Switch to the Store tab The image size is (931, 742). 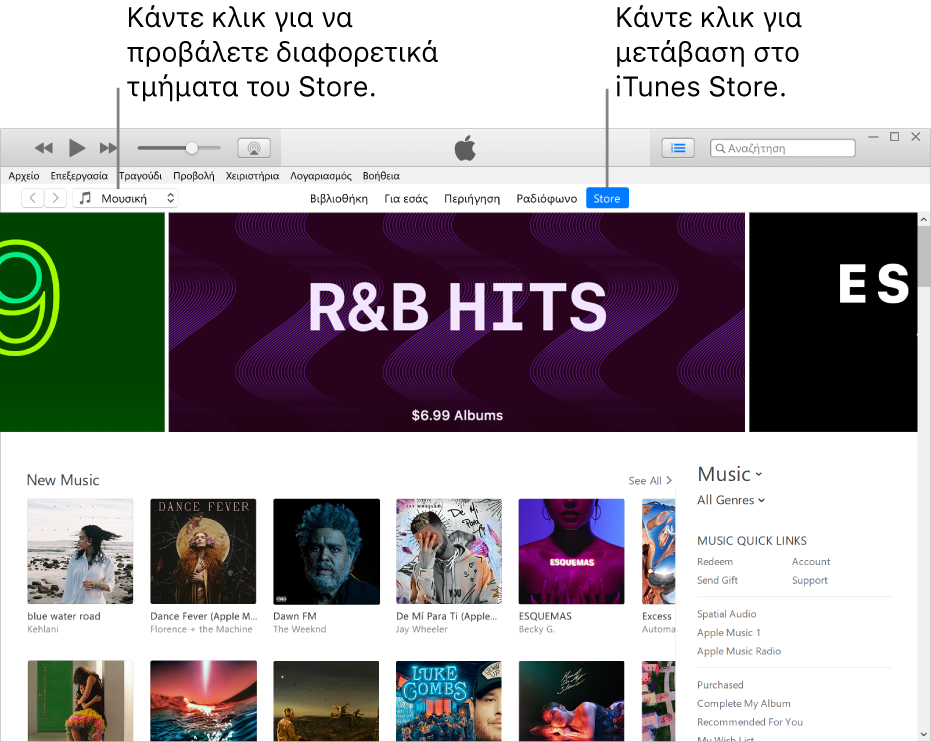(607, 198)
